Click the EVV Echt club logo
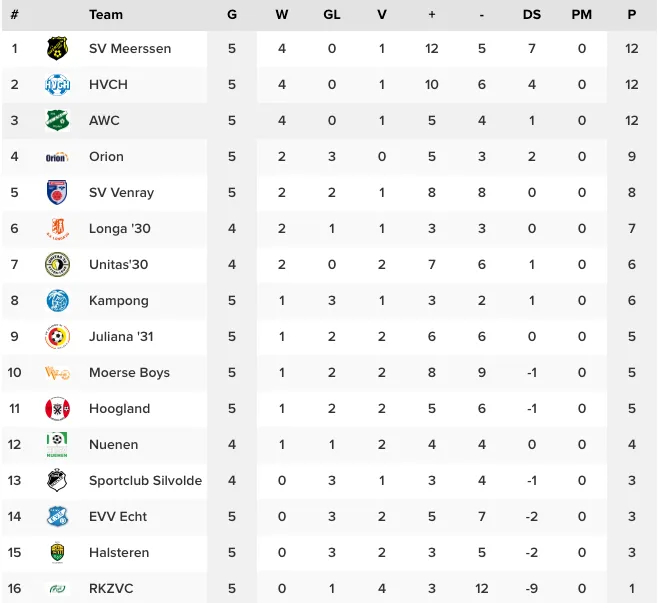This screenshot has height=603, width=658. (x=57, y=516)
